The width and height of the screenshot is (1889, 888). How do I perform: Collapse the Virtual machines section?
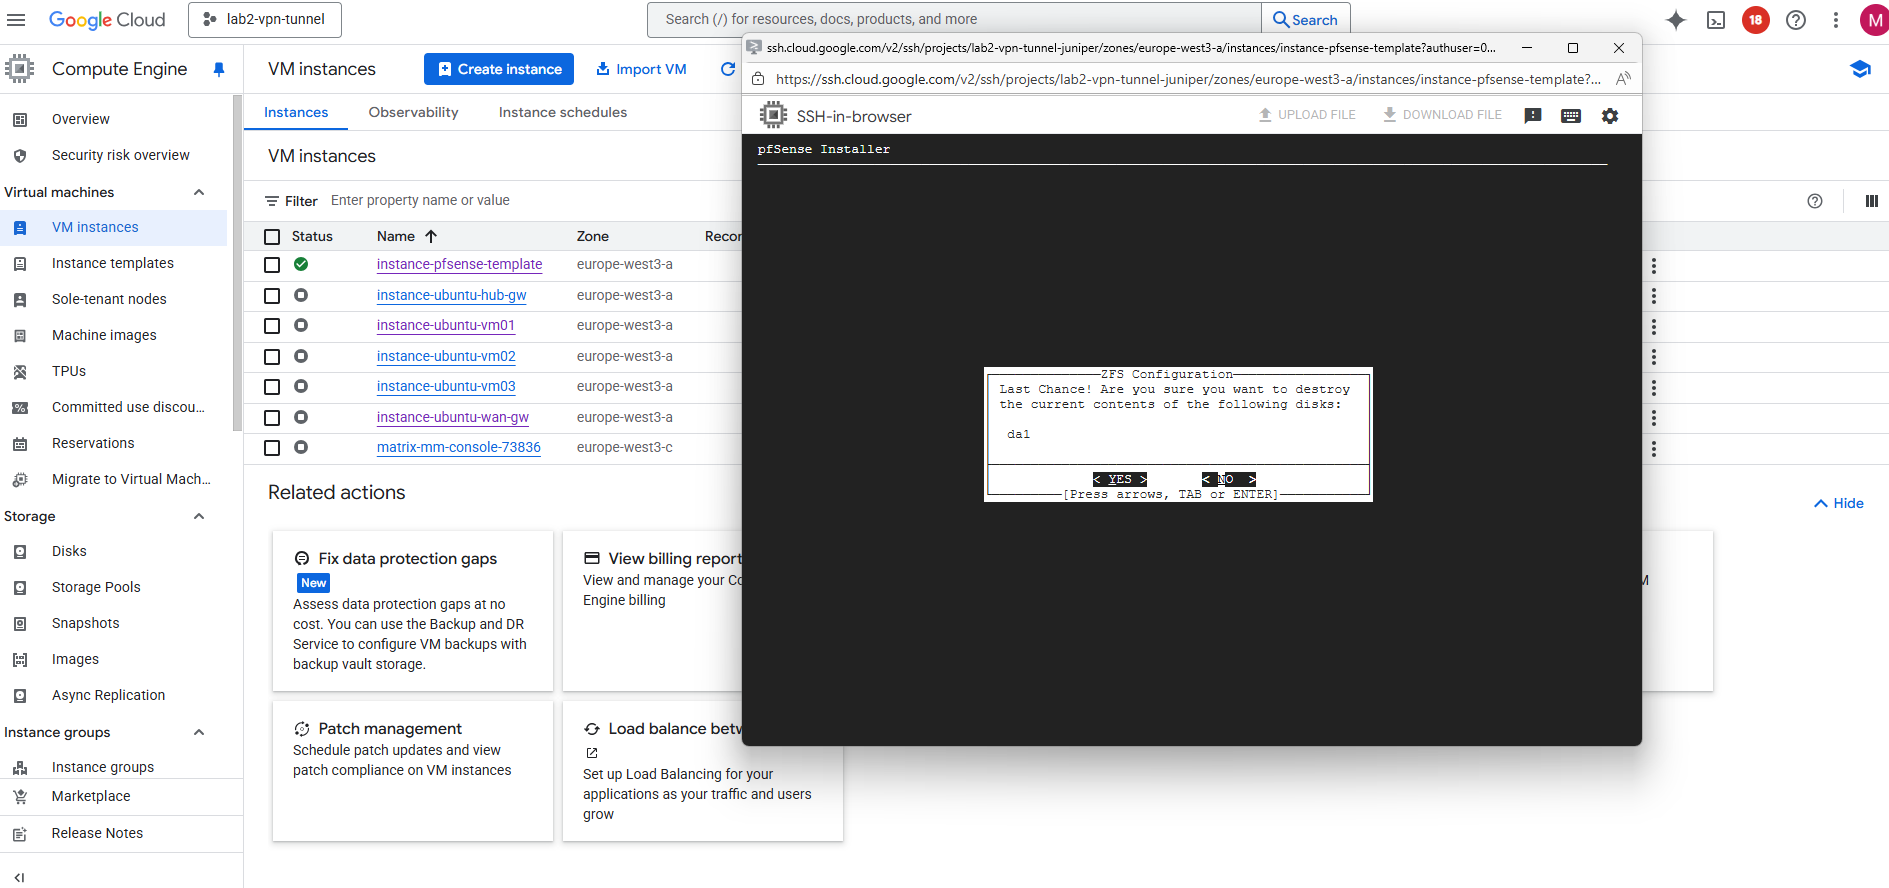[x=199, y=192]
